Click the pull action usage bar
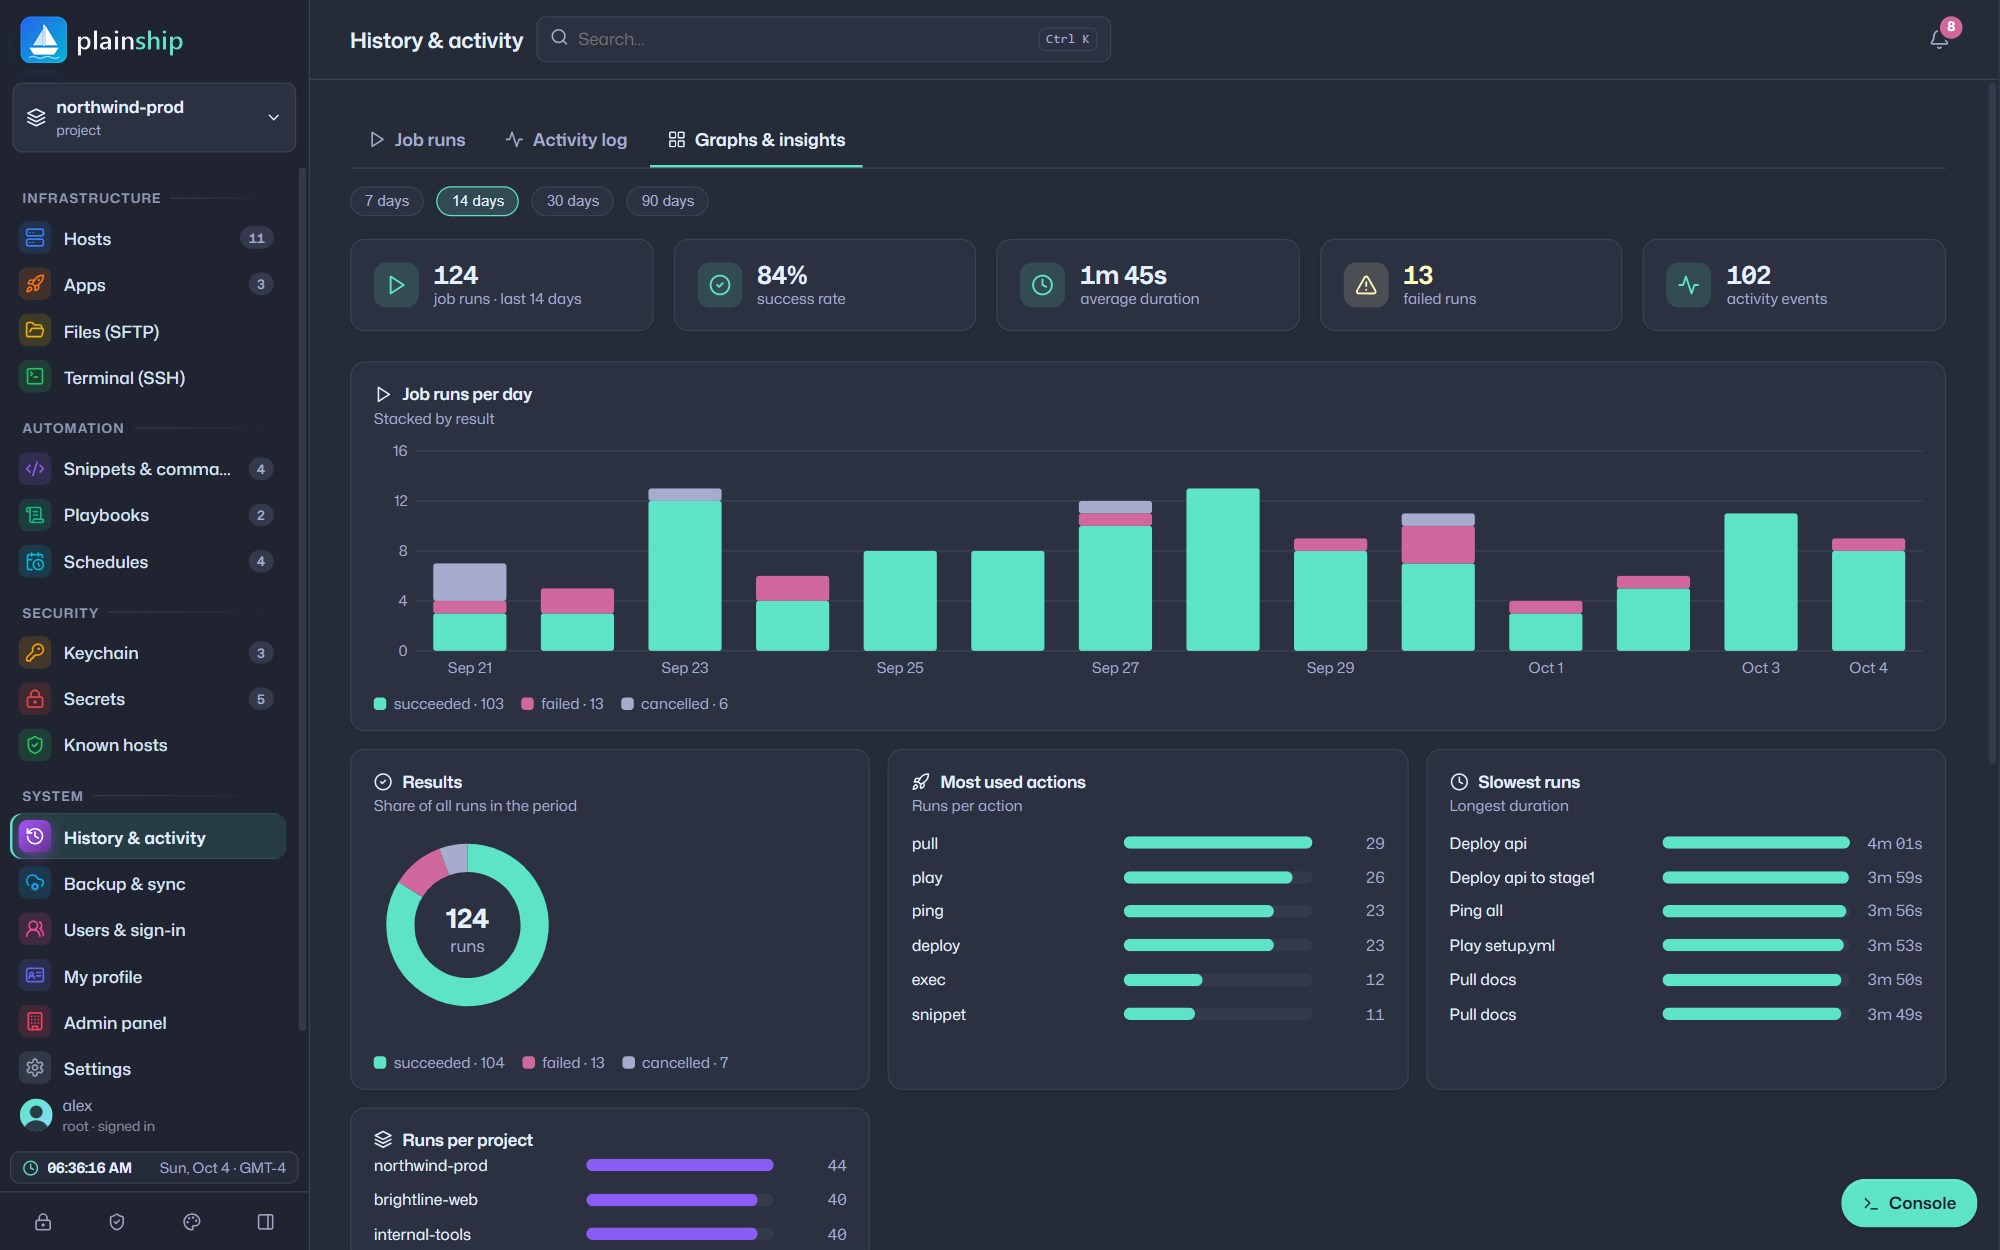This screenshot has height=1250, width=2000. (1218, 843)
